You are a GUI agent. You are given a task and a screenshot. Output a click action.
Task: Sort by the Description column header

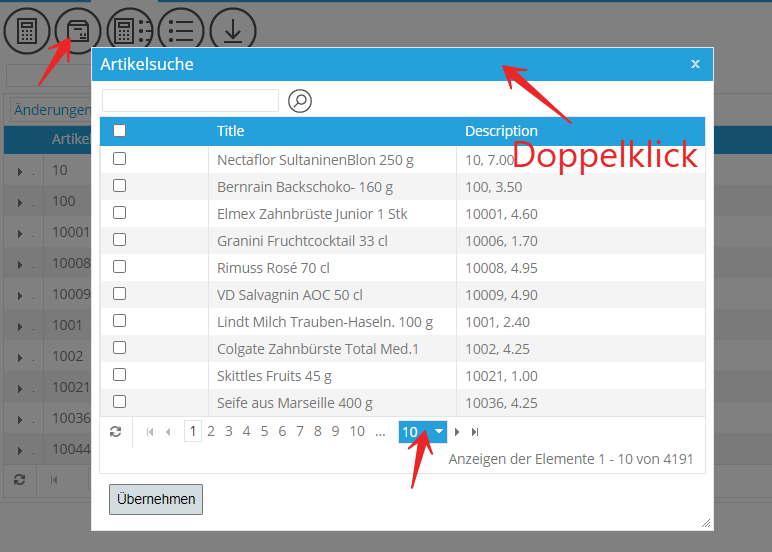pos(501,131)
